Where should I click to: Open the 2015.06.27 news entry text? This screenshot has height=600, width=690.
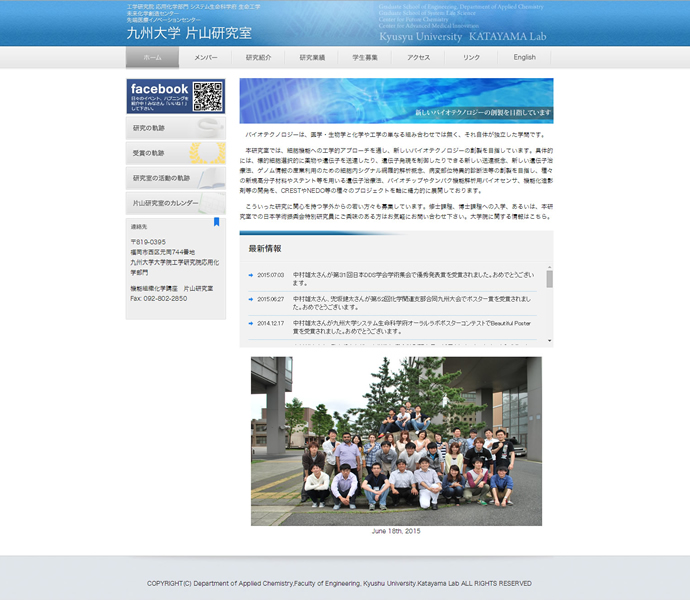[x=412, y=303]
